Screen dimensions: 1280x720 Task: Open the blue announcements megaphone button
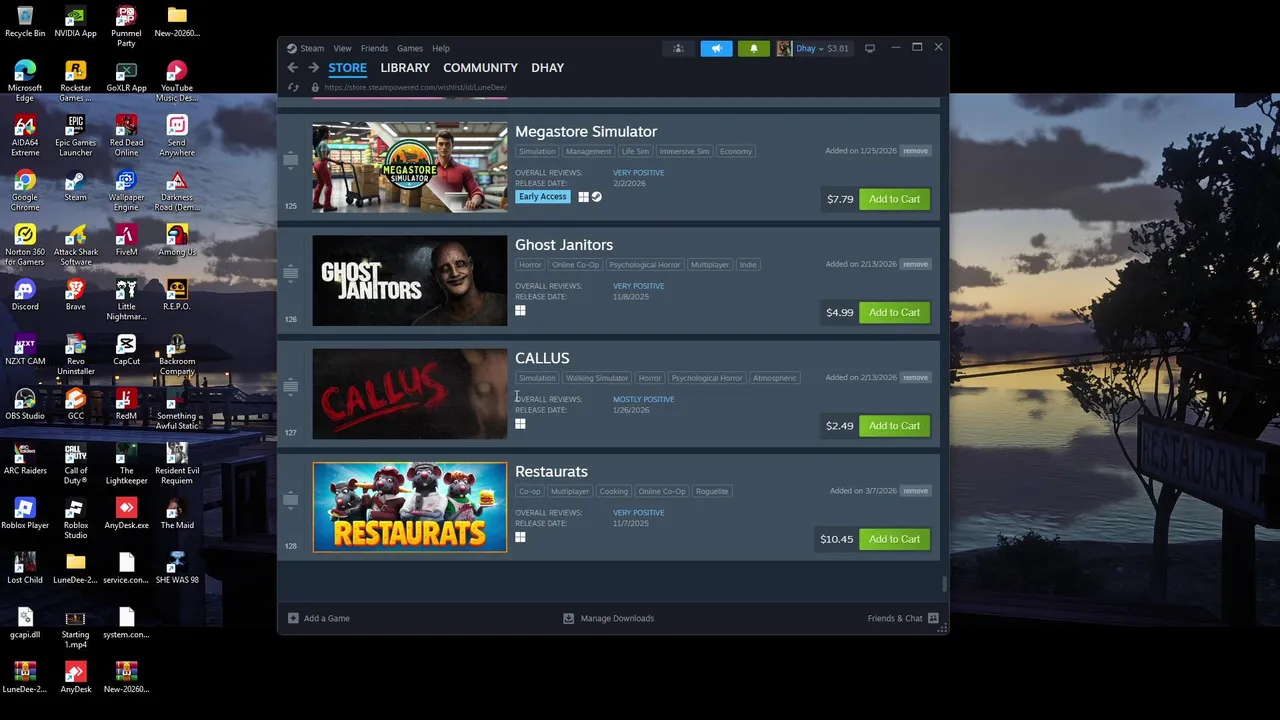click(x=716, y=48)
